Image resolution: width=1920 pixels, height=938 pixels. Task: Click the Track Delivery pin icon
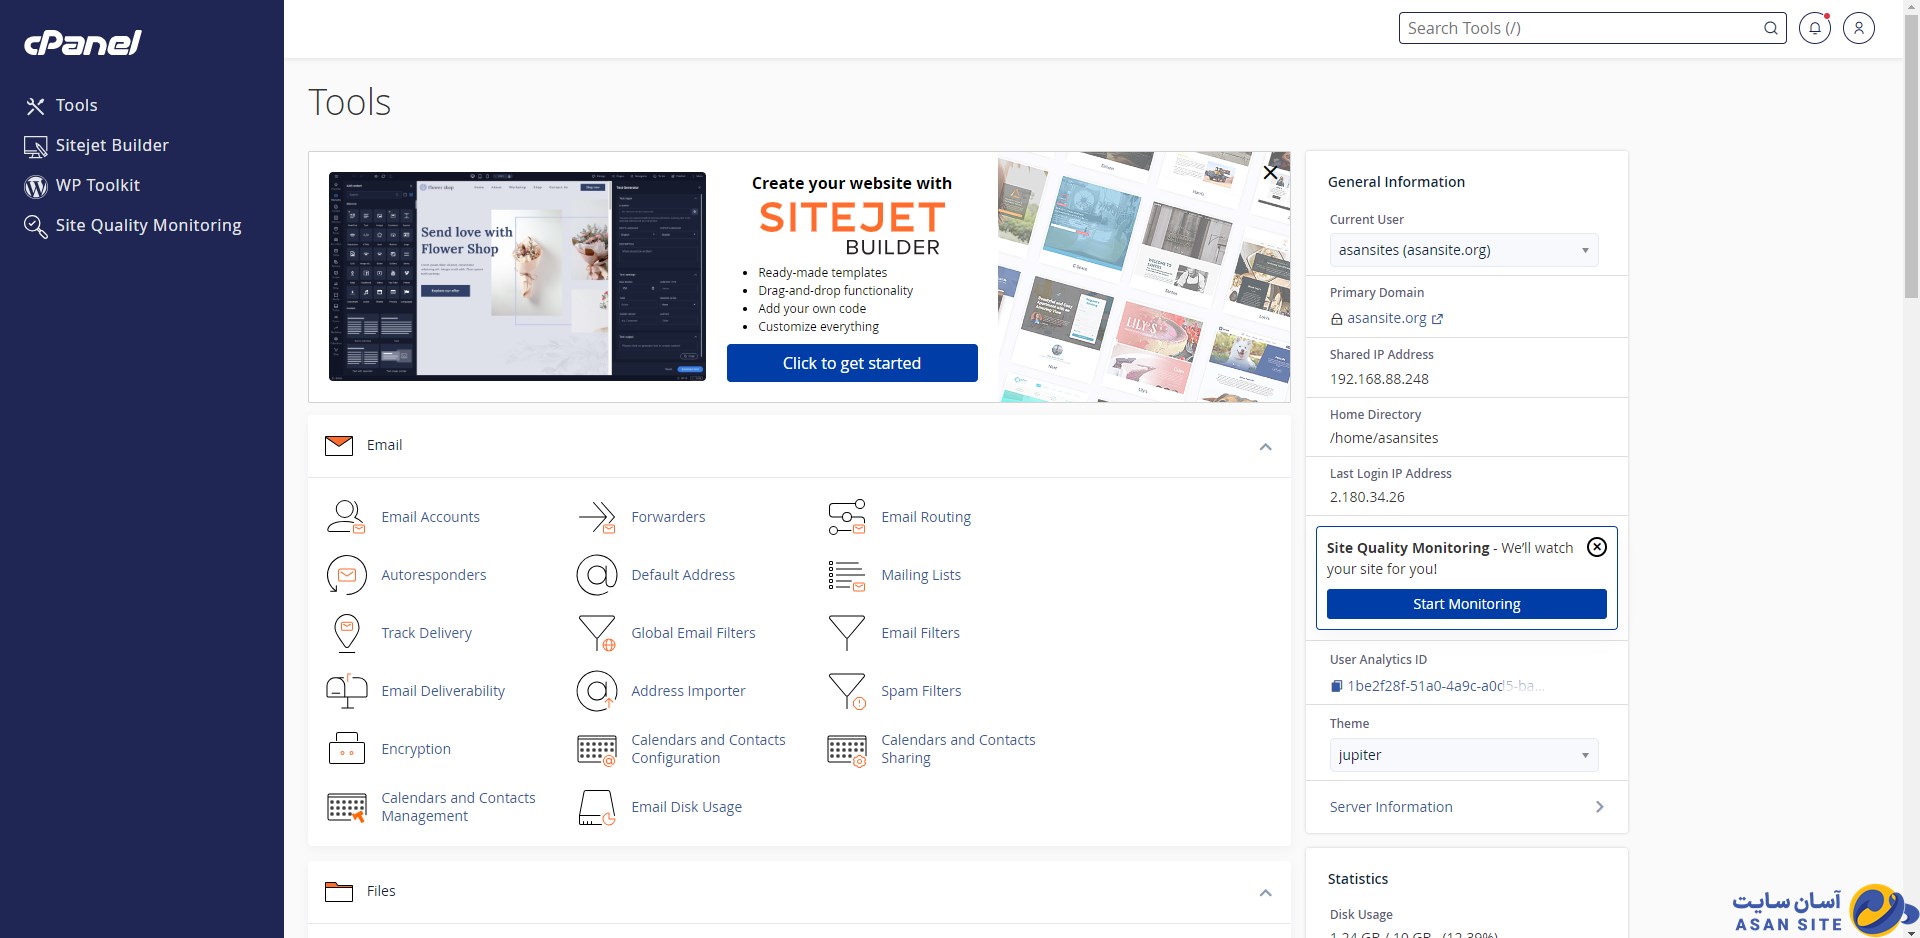click(346, 633)
